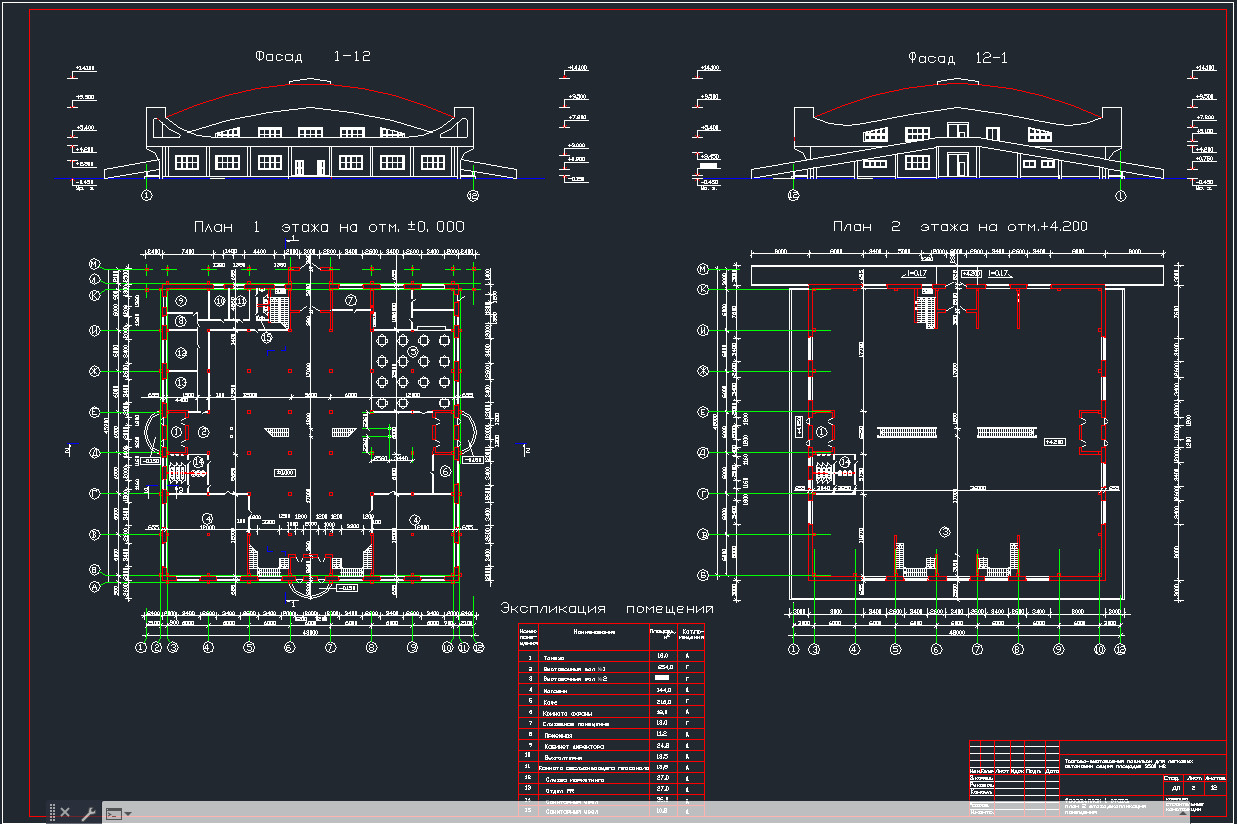Open command line customize wrench menu
Screen dimensions: 1237x824
(x=87, y=813)
